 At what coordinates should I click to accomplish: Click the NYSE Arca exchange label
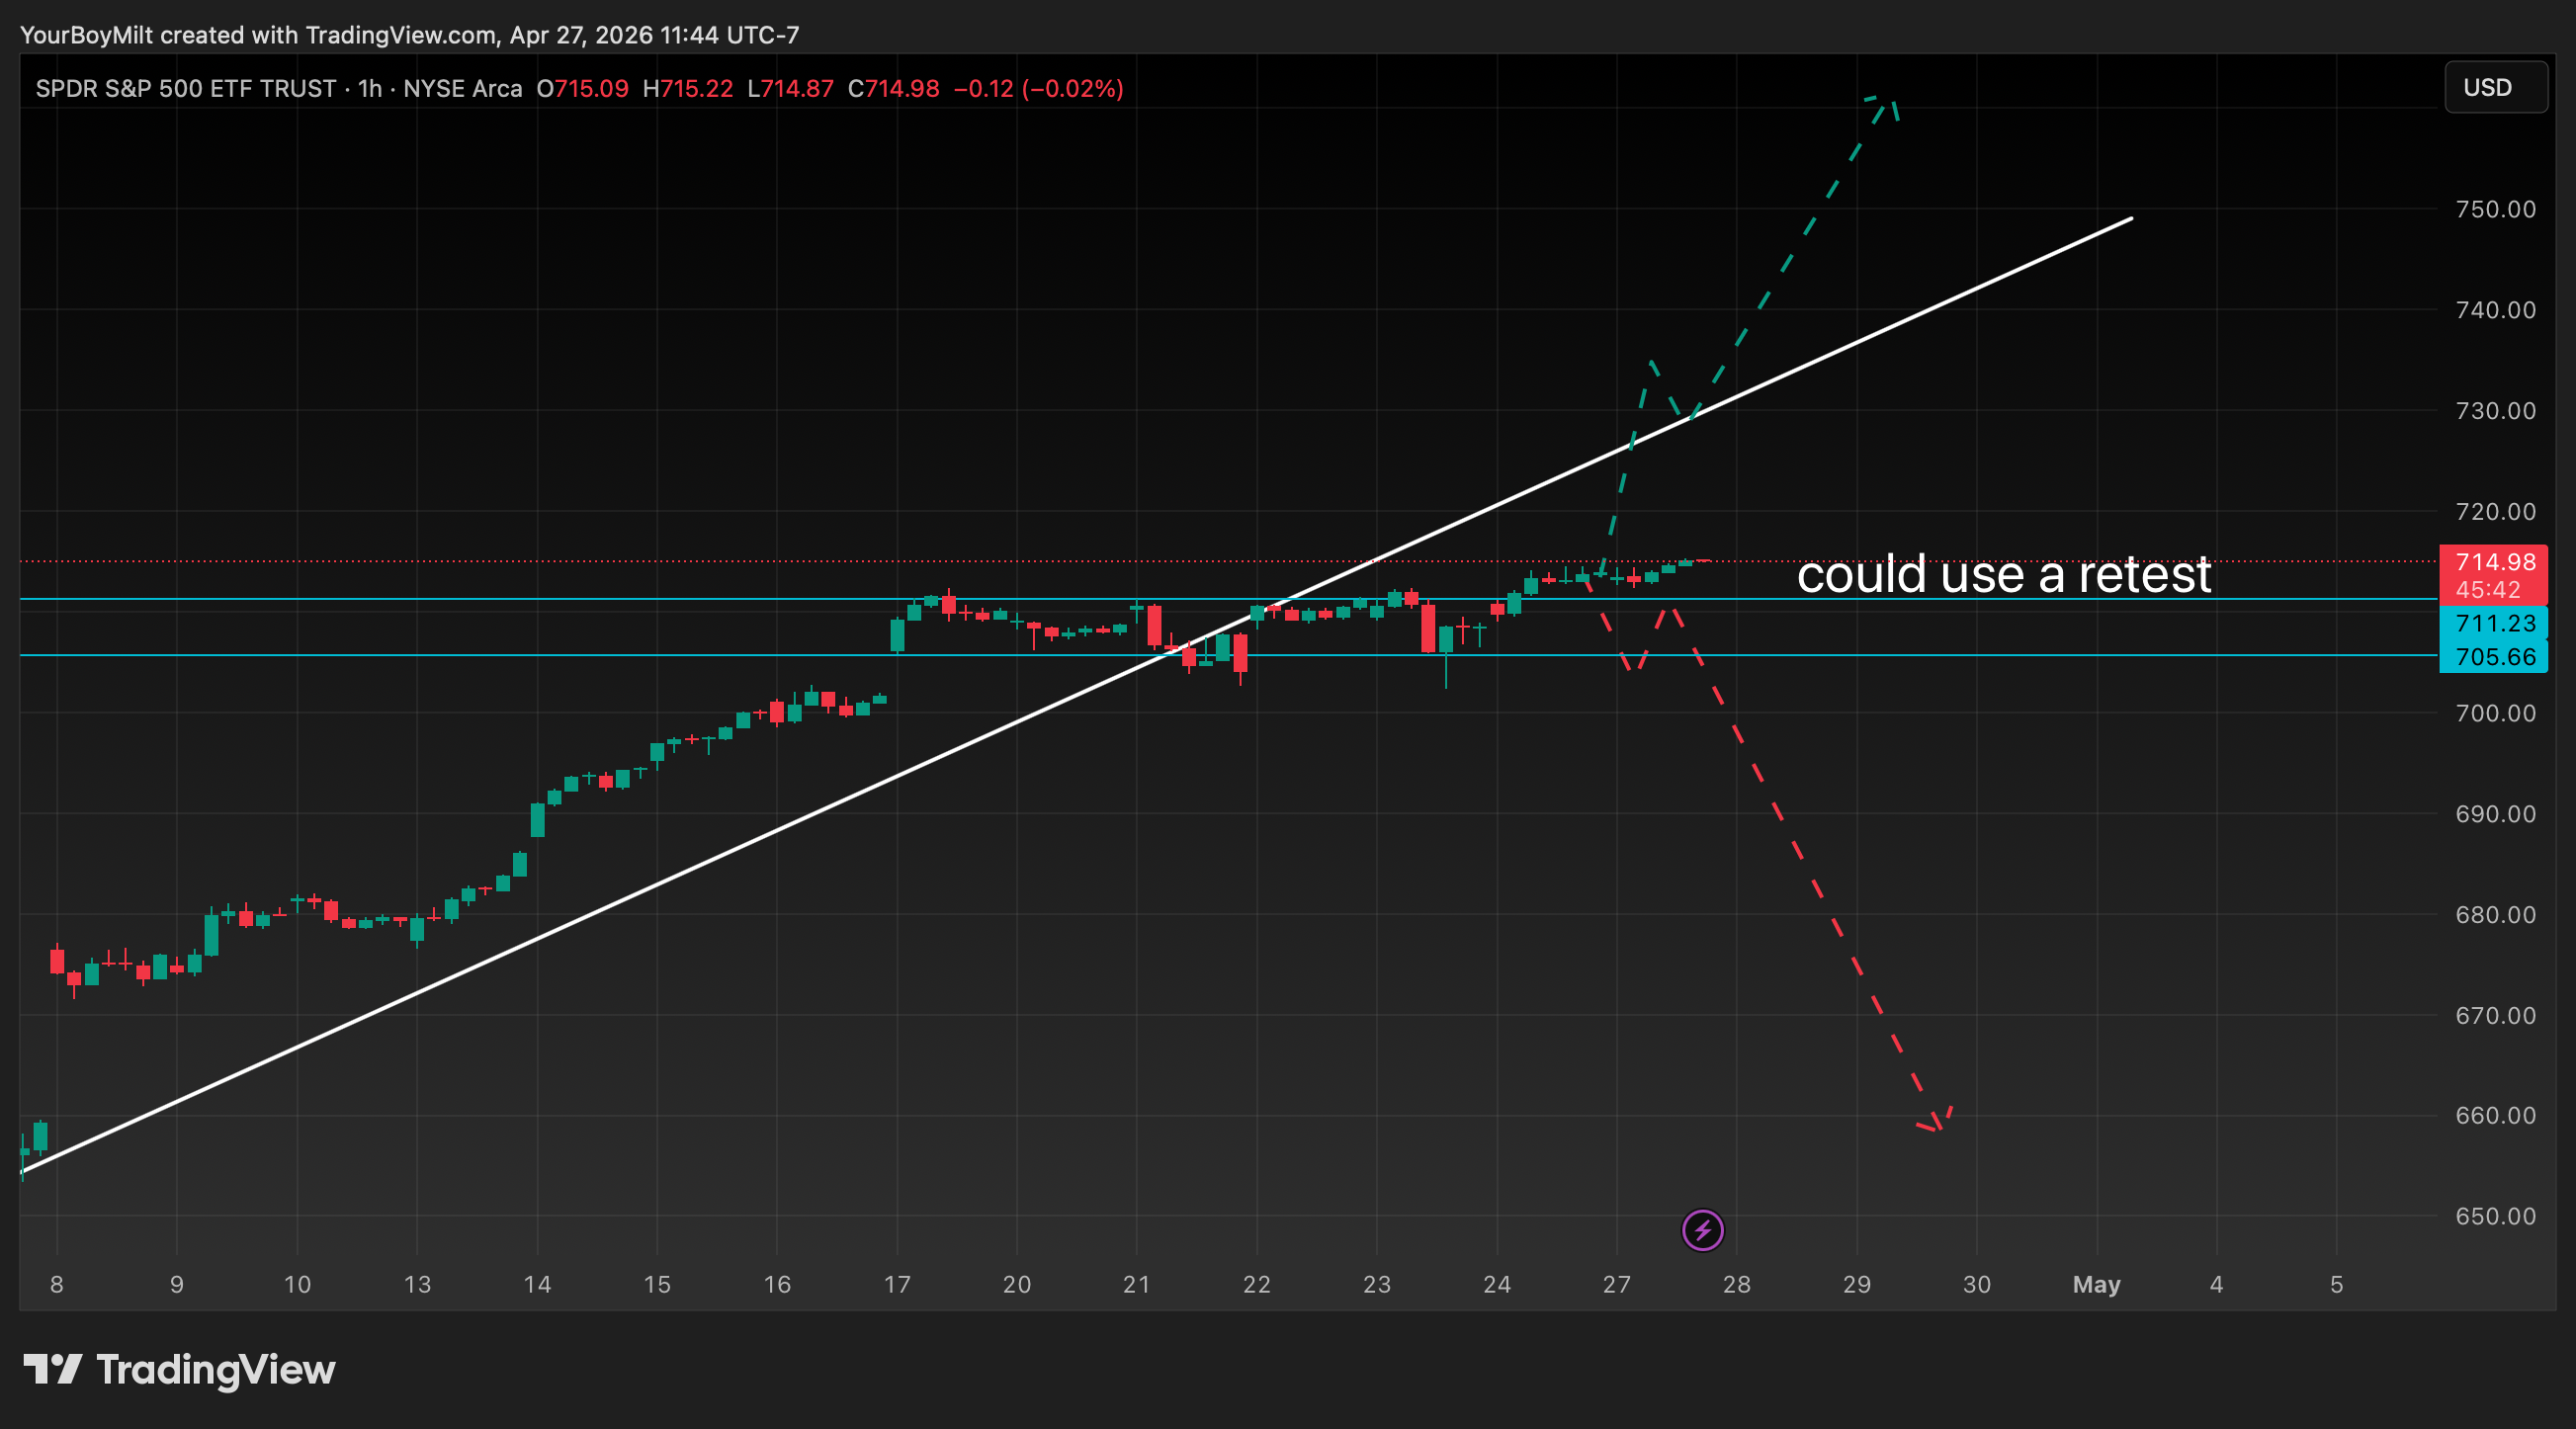462,89
